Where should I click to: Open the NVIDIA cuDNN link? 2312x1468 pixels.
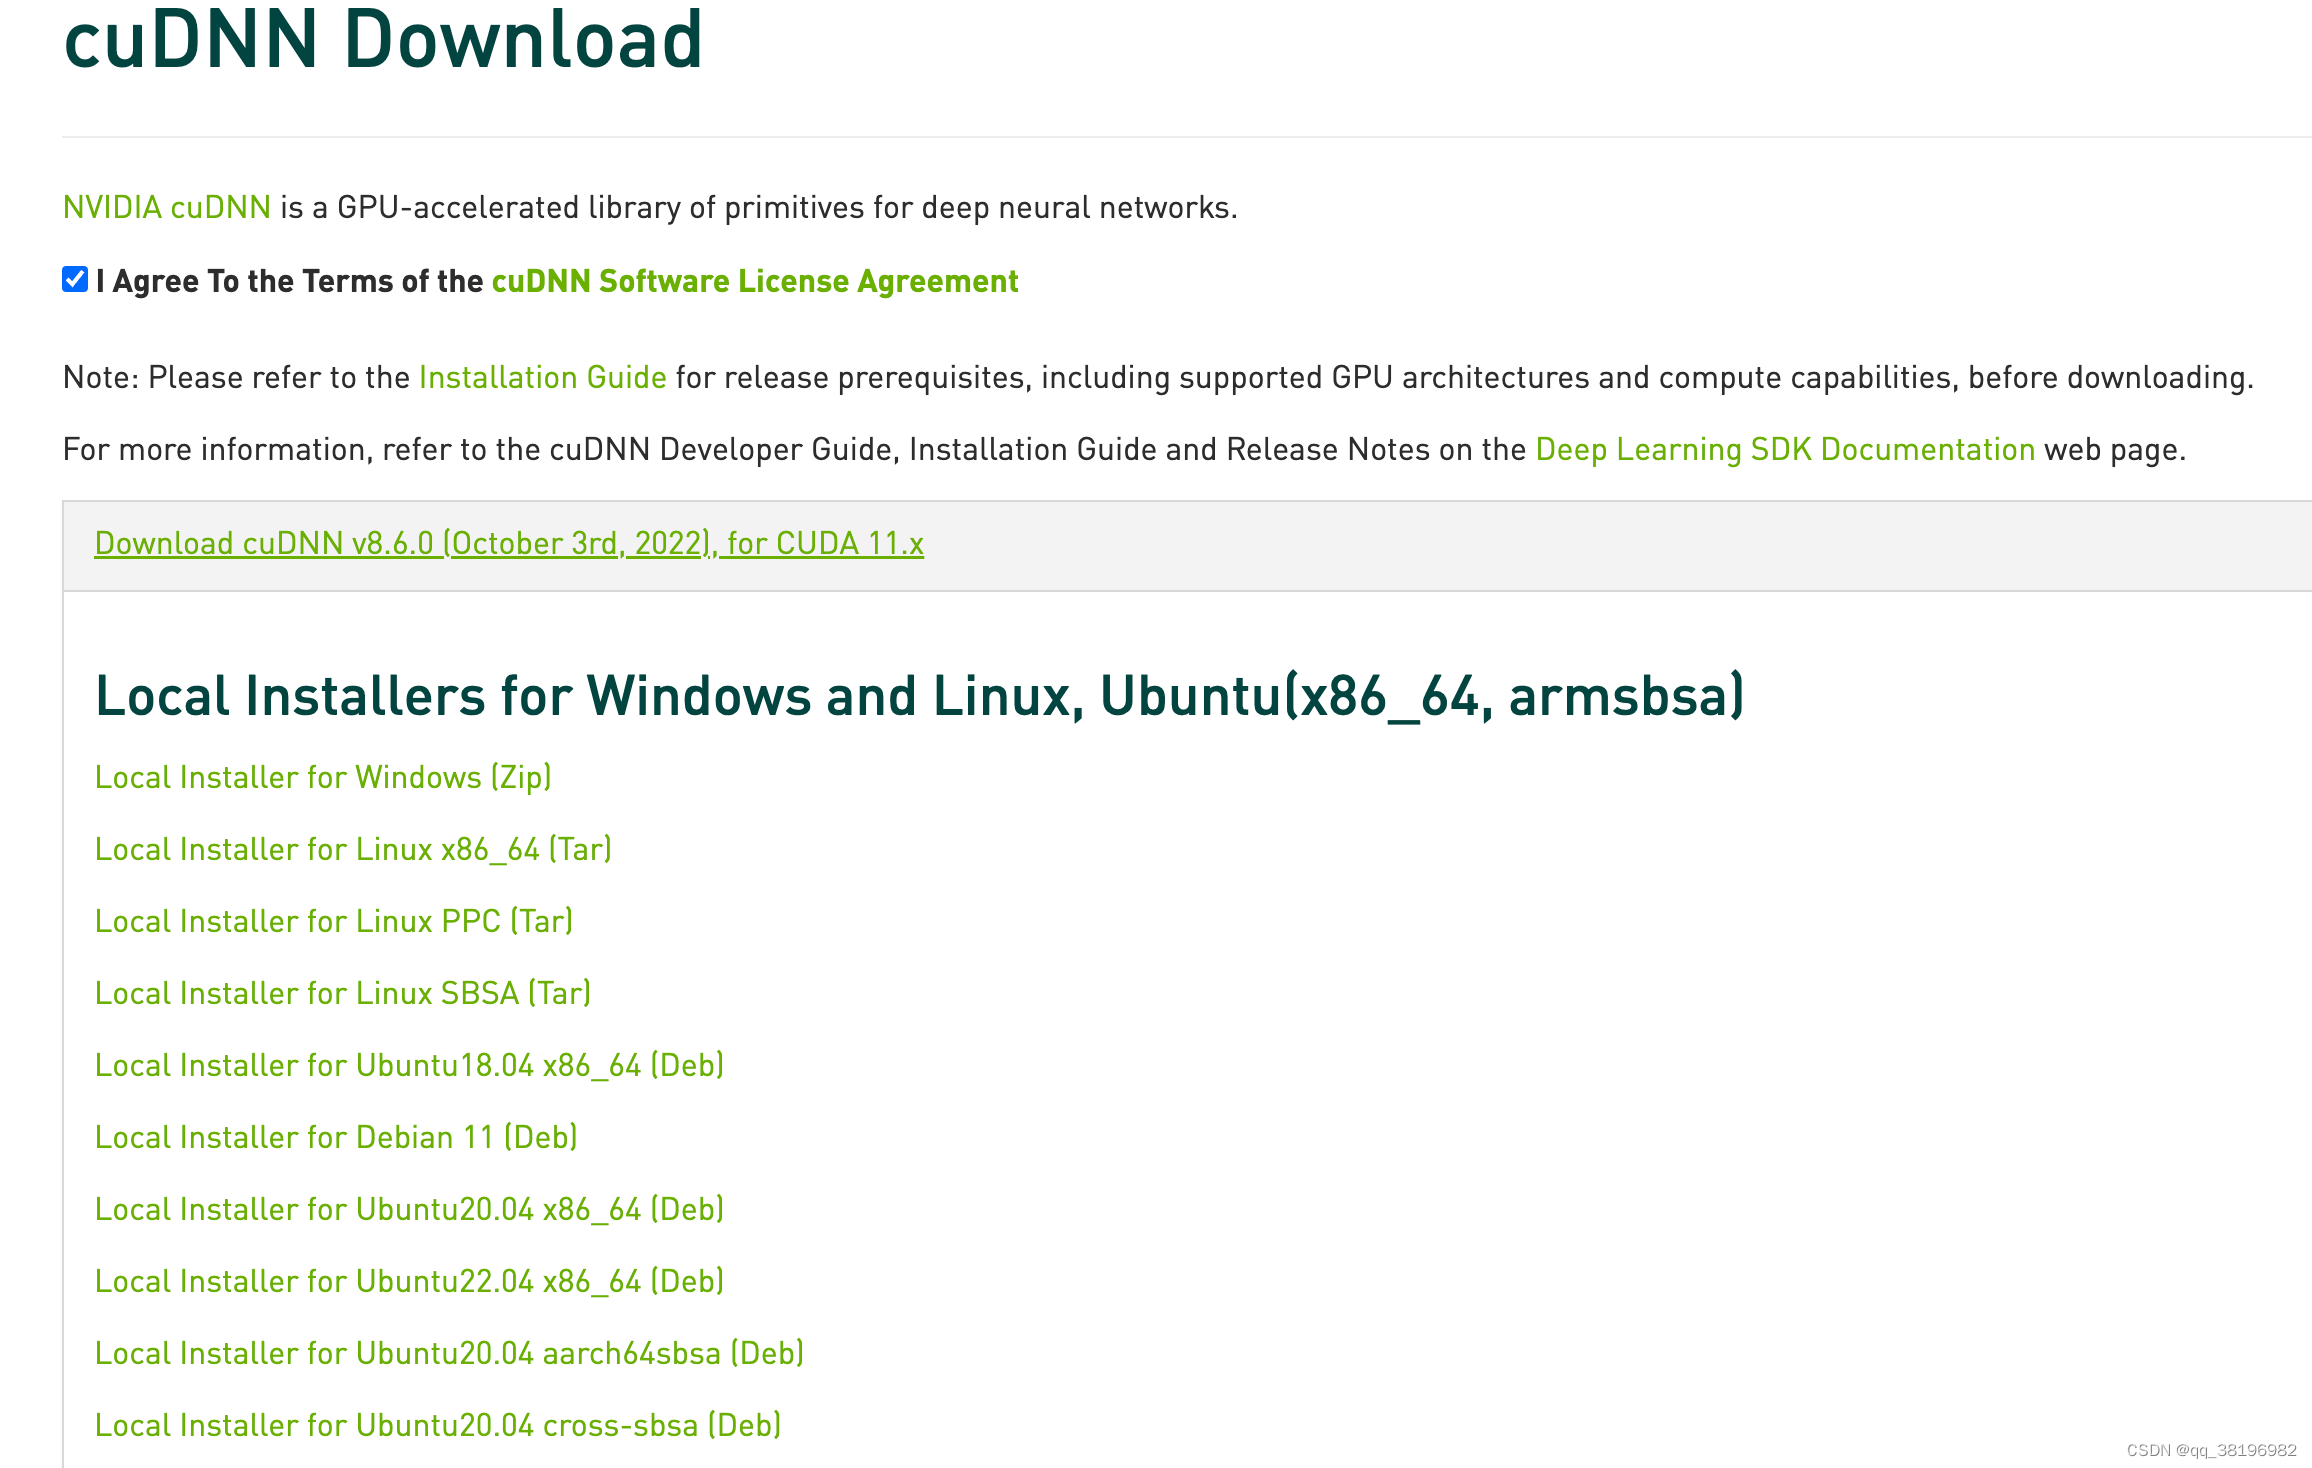167,207
